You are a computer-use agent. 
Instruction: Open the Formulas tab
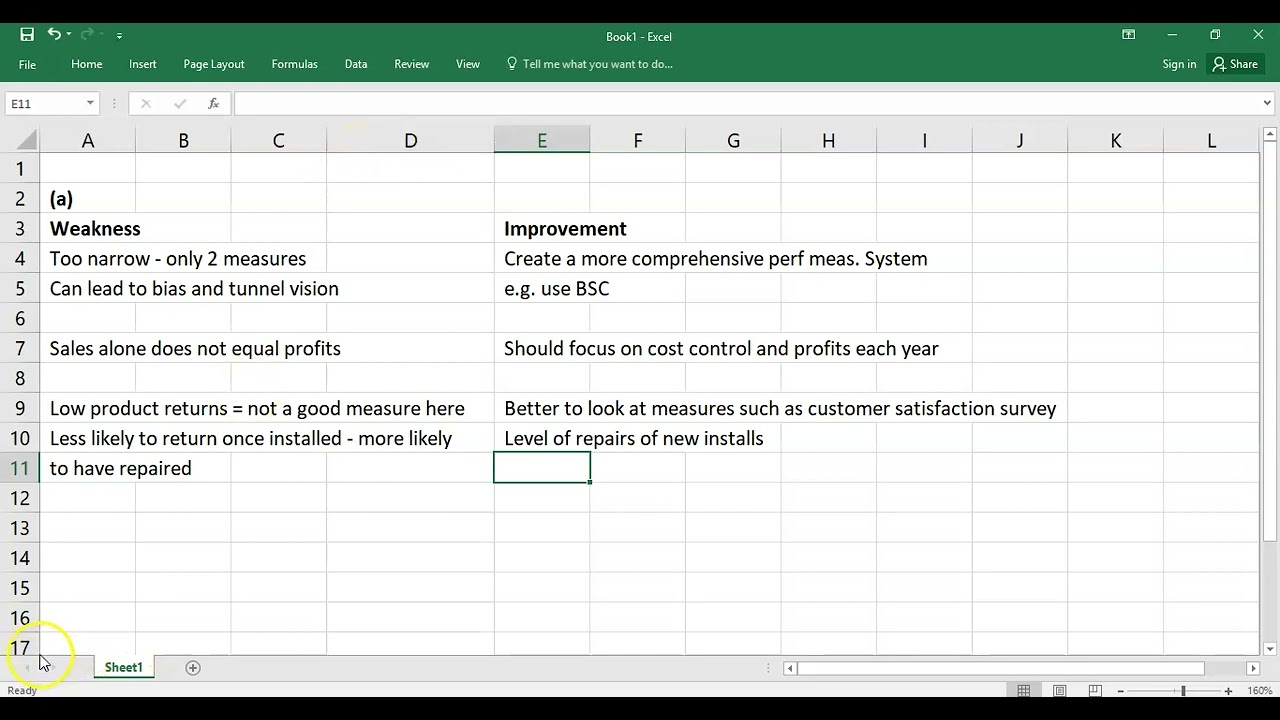(295, 64)
